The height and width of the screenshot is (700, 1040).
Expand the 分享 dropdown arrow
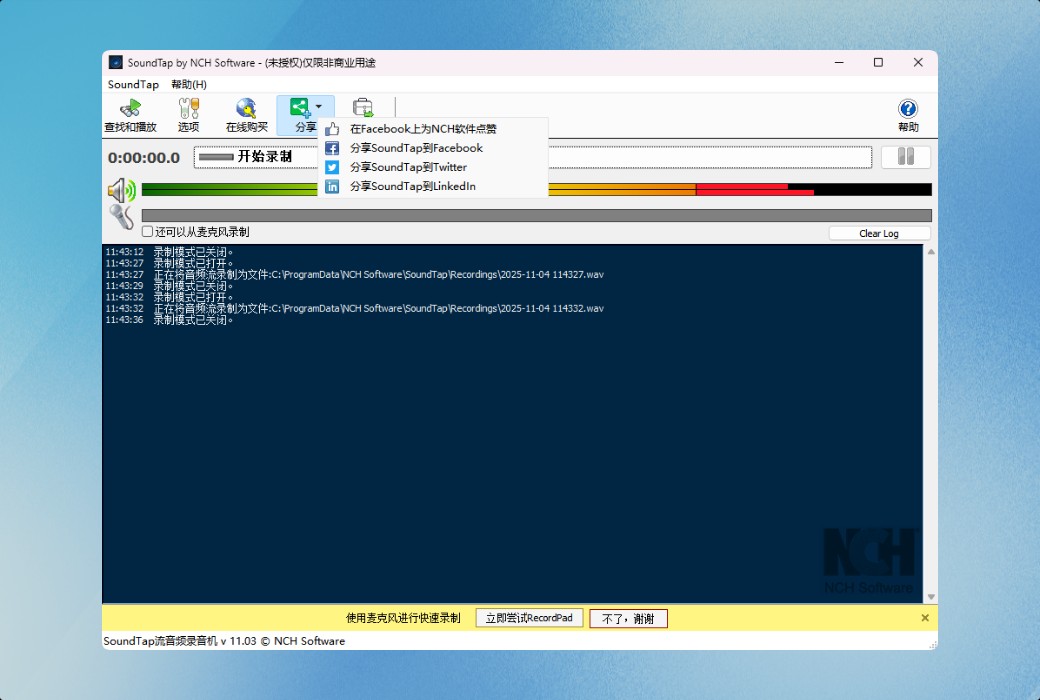pos(316,107)
